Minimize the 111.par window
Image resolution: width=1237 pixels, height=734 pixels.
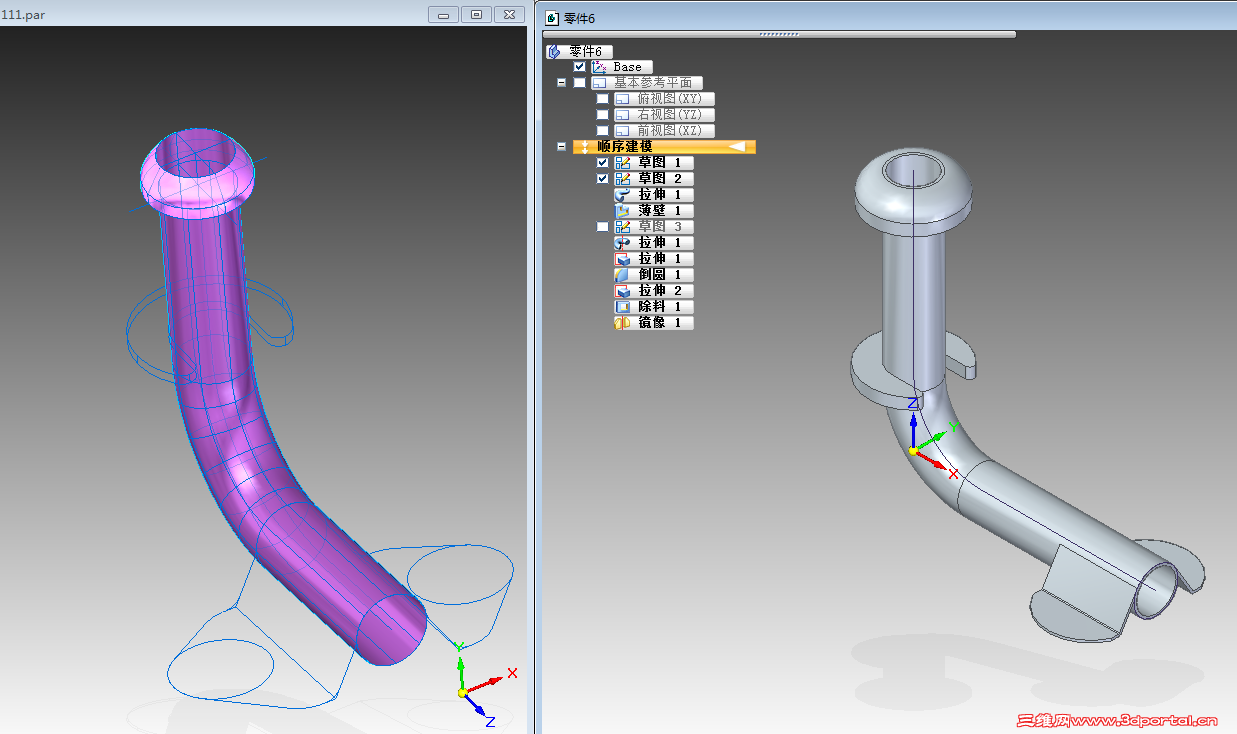point(444,14)
